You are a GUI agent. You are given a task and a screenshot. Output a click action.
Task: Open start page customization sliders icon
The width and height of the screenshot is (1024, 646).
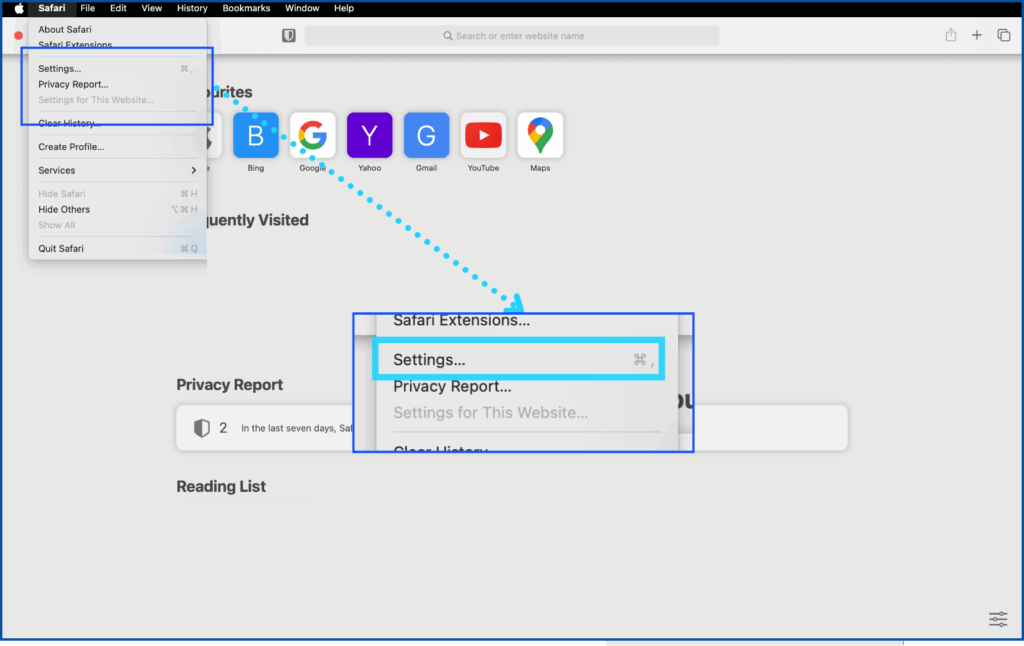pyautogui.click(x=998, y=619)
